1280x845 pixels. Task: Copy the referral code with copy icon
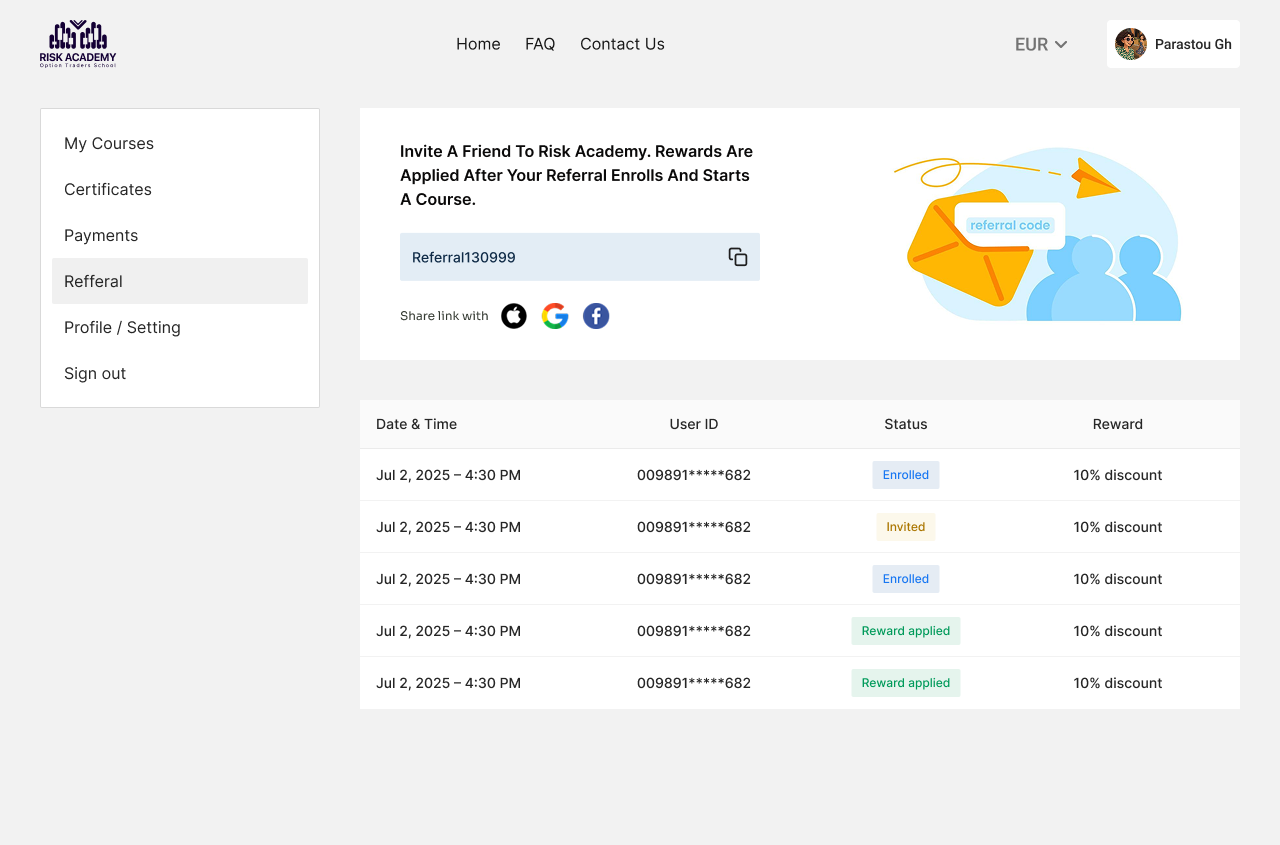(x=738, y=257)
